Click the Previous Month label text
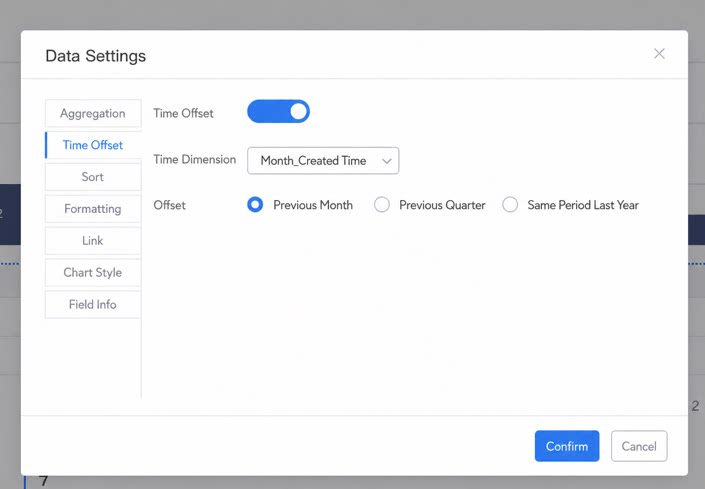705x489 pixels. (313, 205)
